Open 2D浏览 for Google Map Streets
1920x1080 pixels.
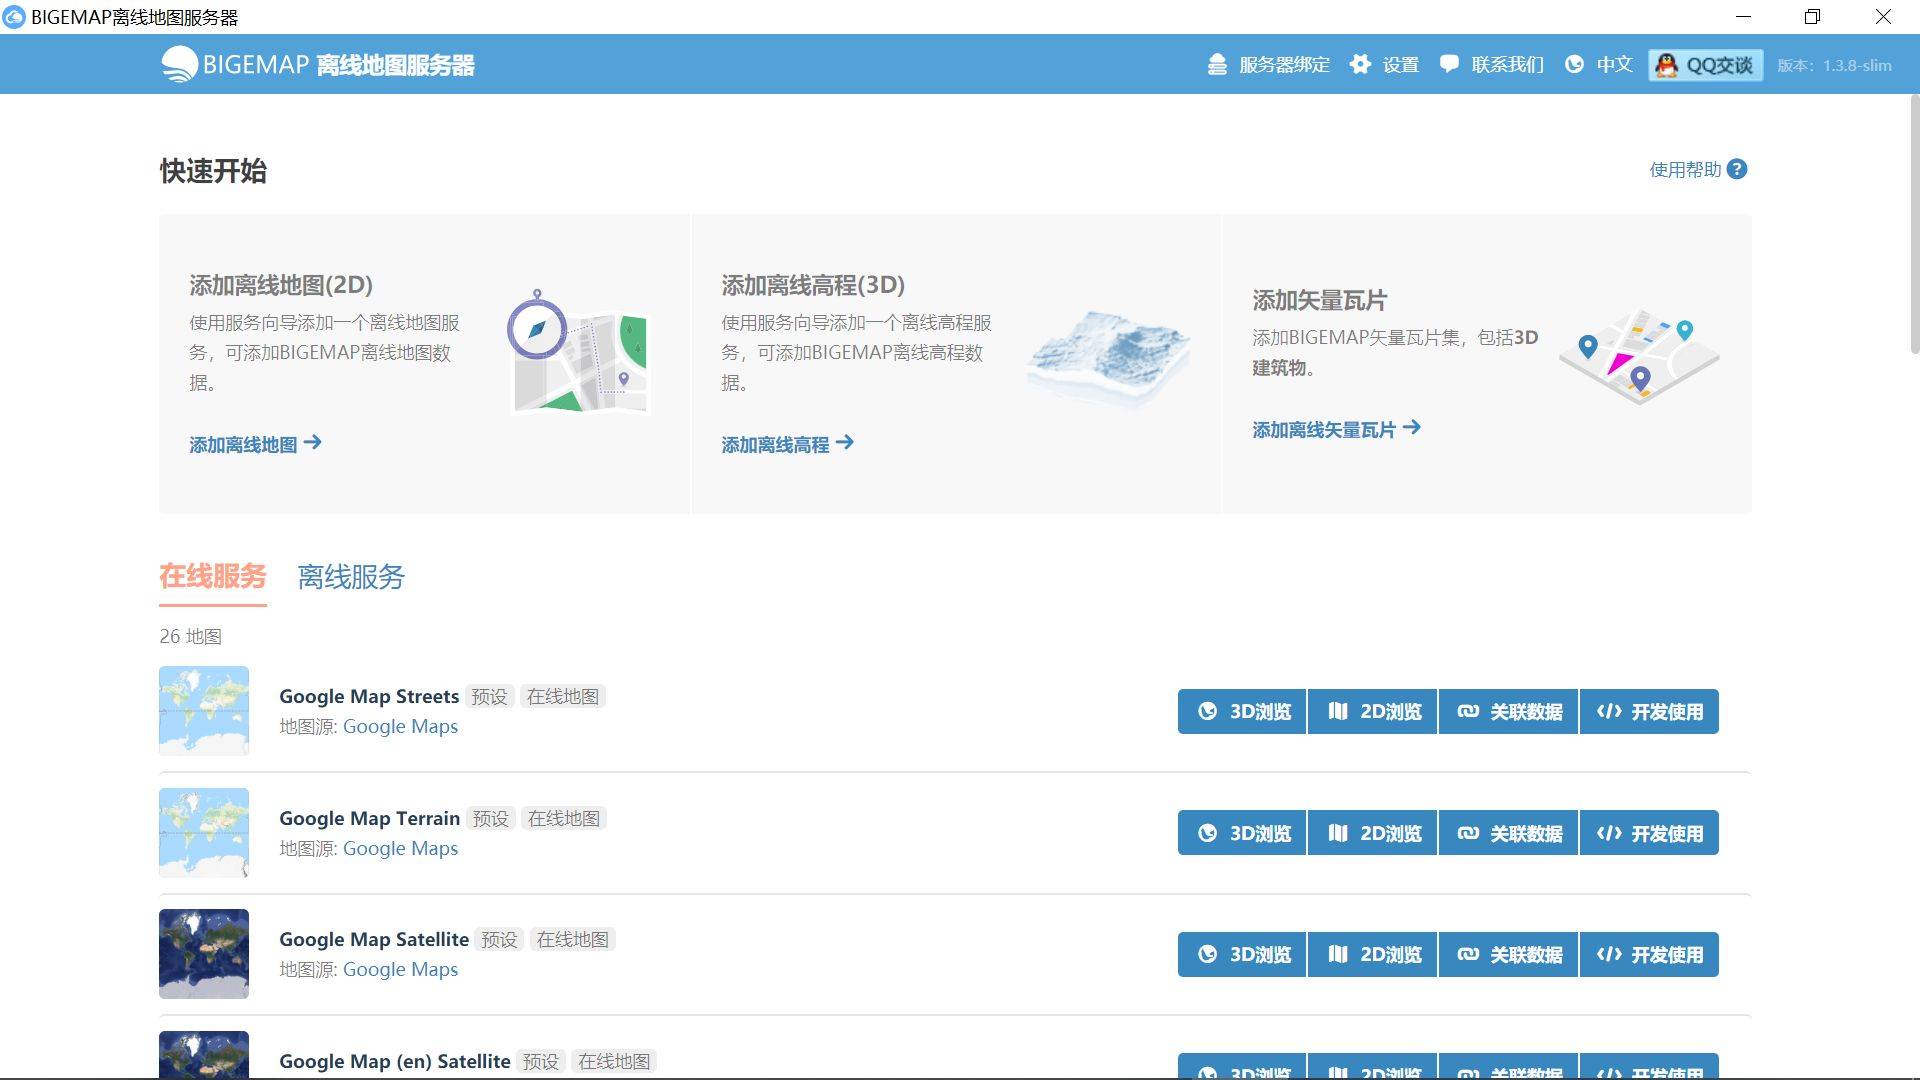[1373, 711]
